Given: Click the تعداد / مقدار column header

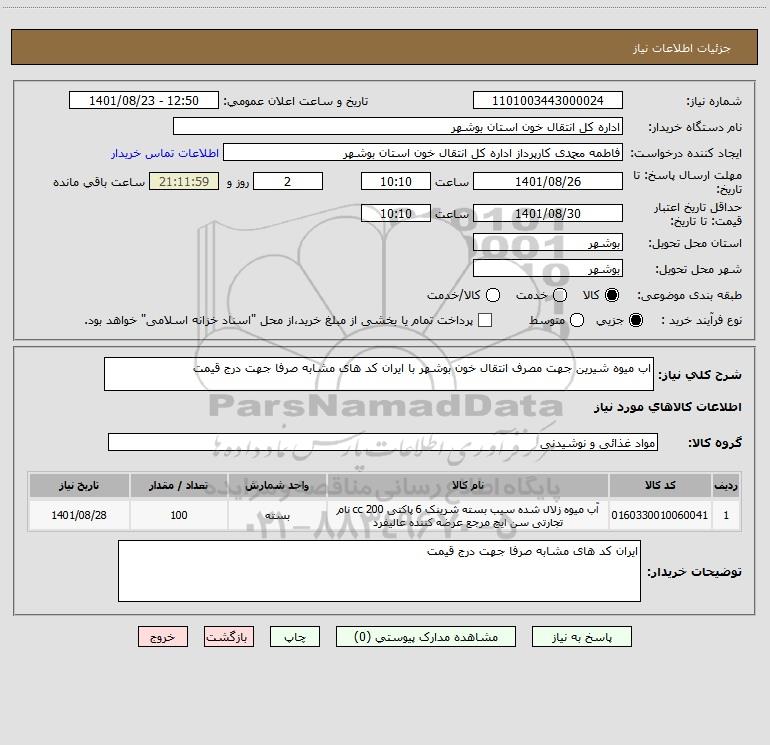Looking at the screenshot, I should 179,485.
